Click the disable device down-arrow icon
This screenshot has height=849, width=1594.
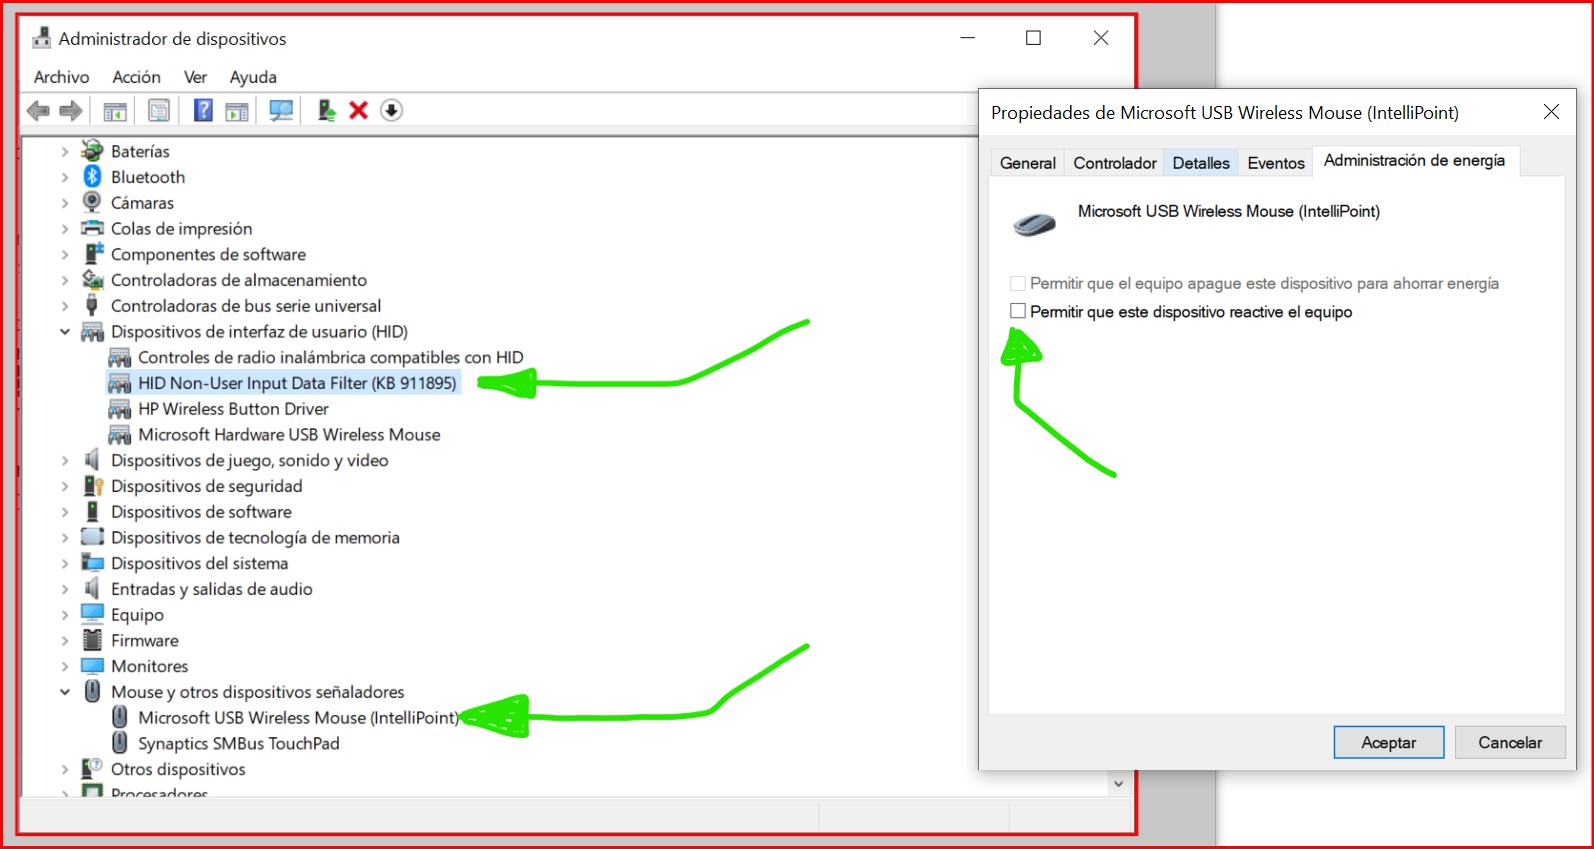[x=391, y=111]
